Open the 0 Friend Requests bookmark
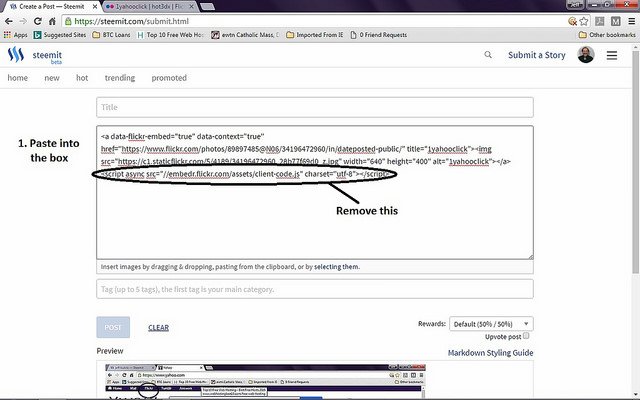This screenshot has height=400, width=640. pos(379,35)
